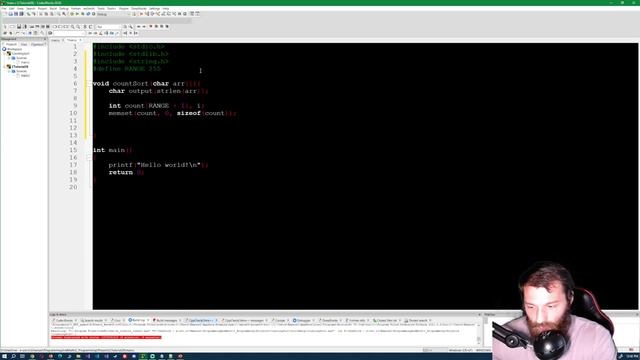Click the blue Rebuild icon
The image size is (640, 360).
(x=88, y=14)
